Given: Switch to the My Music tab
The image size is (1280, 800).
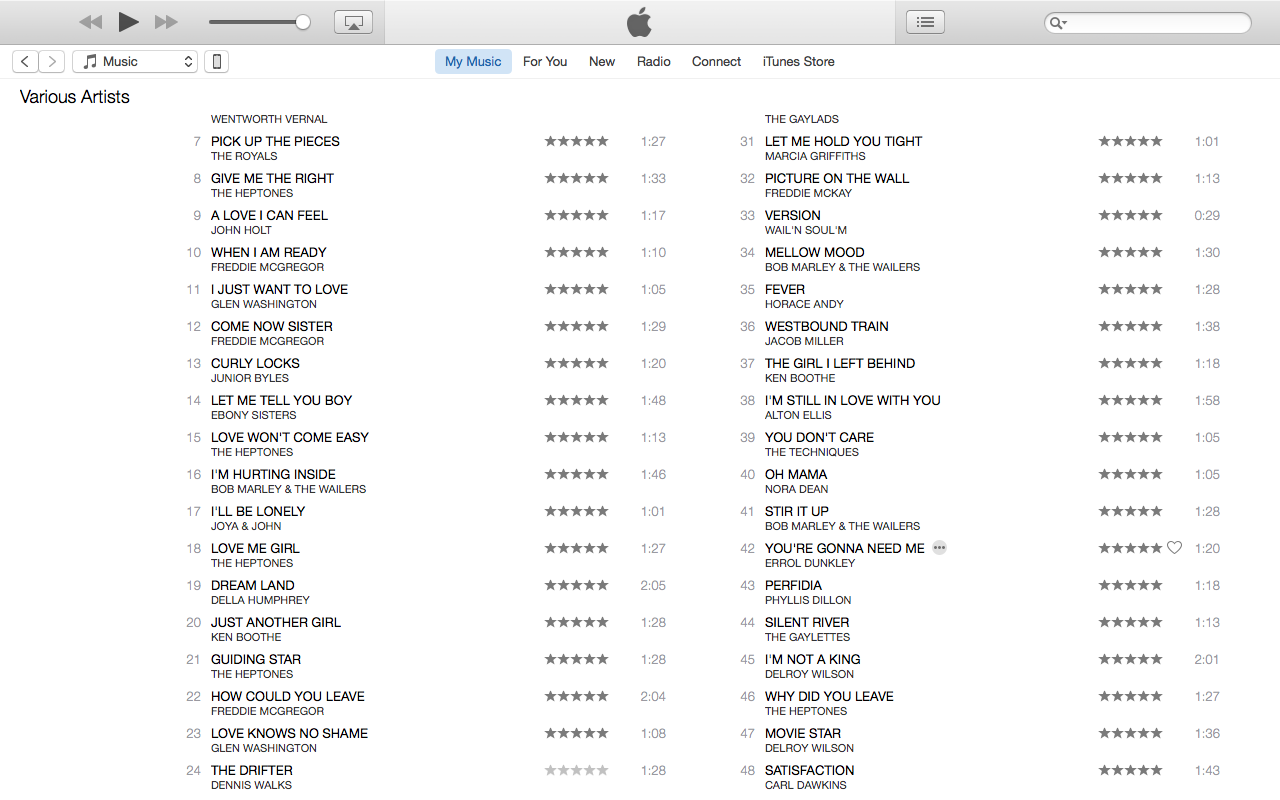Looking at the screenshot, I should point(473,62).
